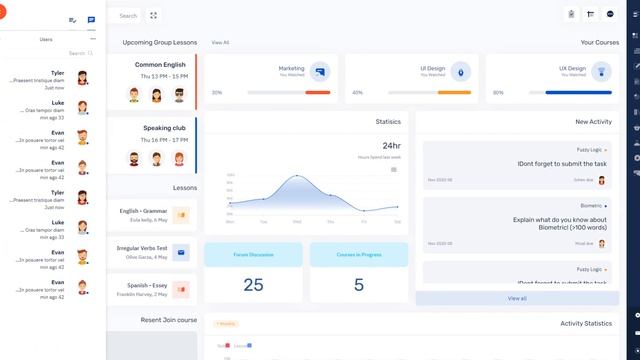Image resolution: width=640 pixels, height=360 pixels.
Task: Open View All for Upcoming Group Lessons
Action: [220, 42]
